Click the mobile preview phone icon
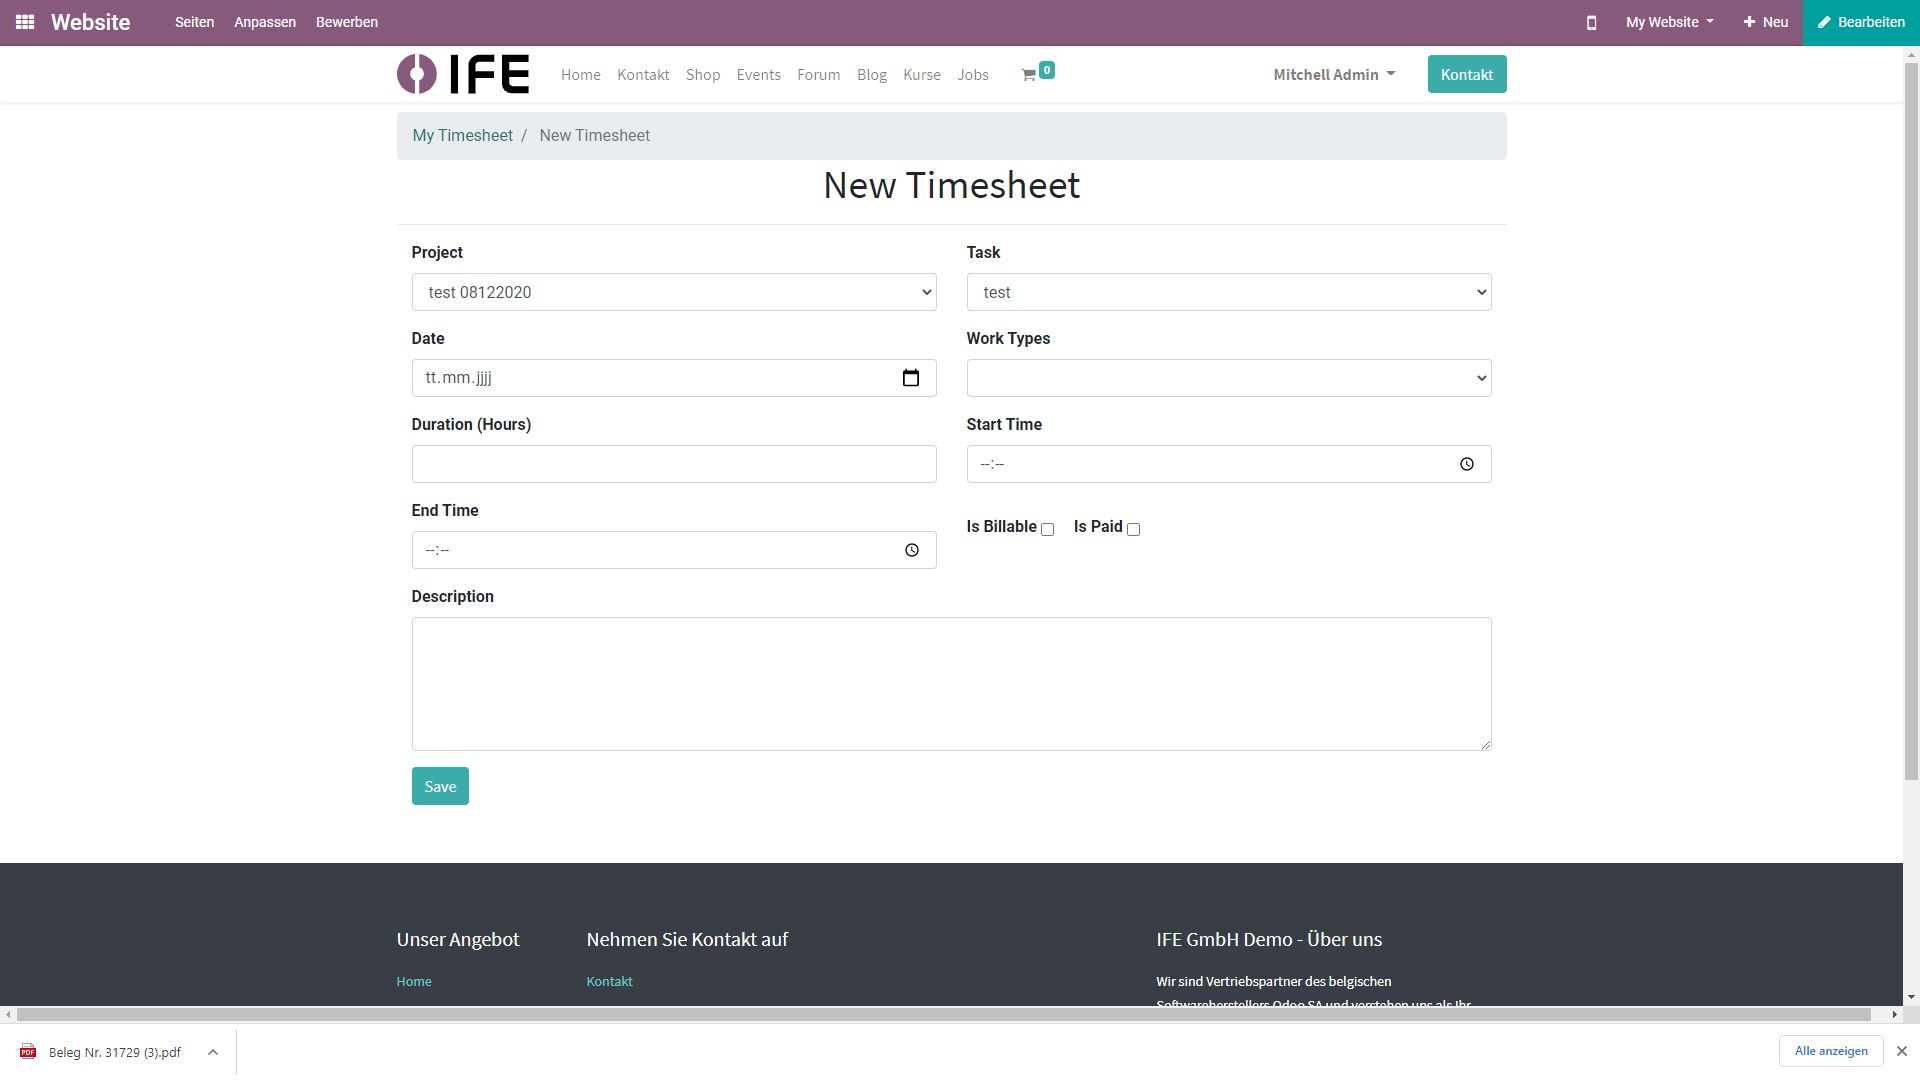1920x1080 pixels. (x=1591, y=22)
